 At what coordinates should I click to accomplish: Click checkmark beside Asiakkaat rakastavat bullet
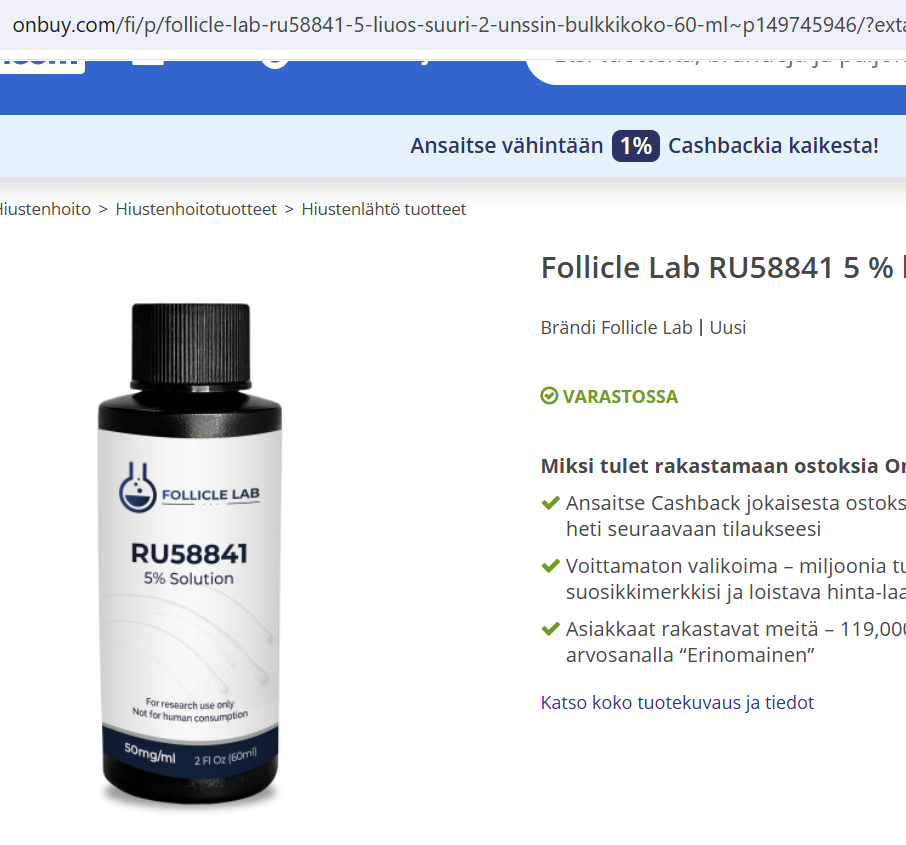[551, 629]
